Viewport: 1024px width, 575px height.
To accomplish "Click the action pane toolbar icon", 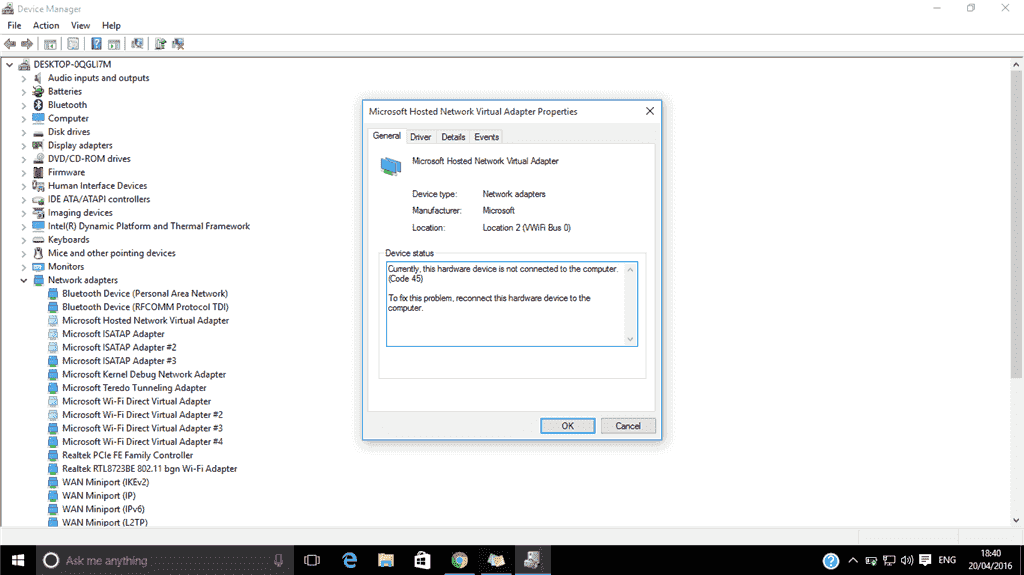I will click(114, 44).
